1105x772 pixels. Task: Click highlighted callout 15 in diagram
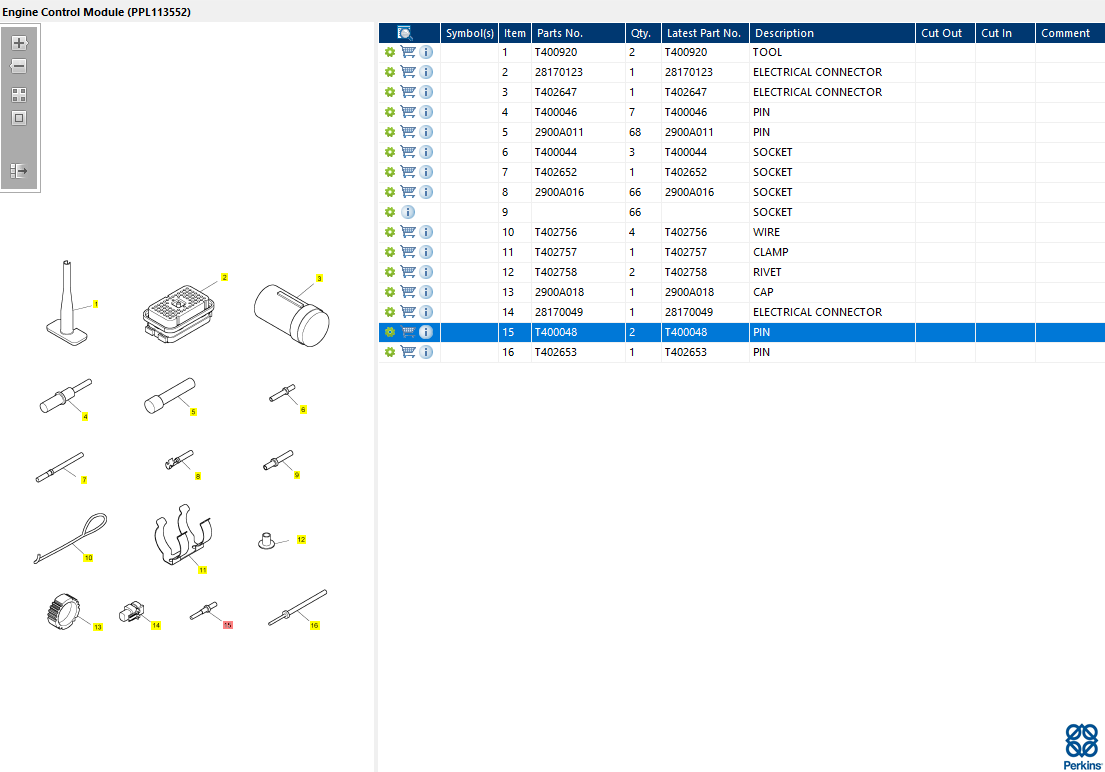click(x=228, y=625)
